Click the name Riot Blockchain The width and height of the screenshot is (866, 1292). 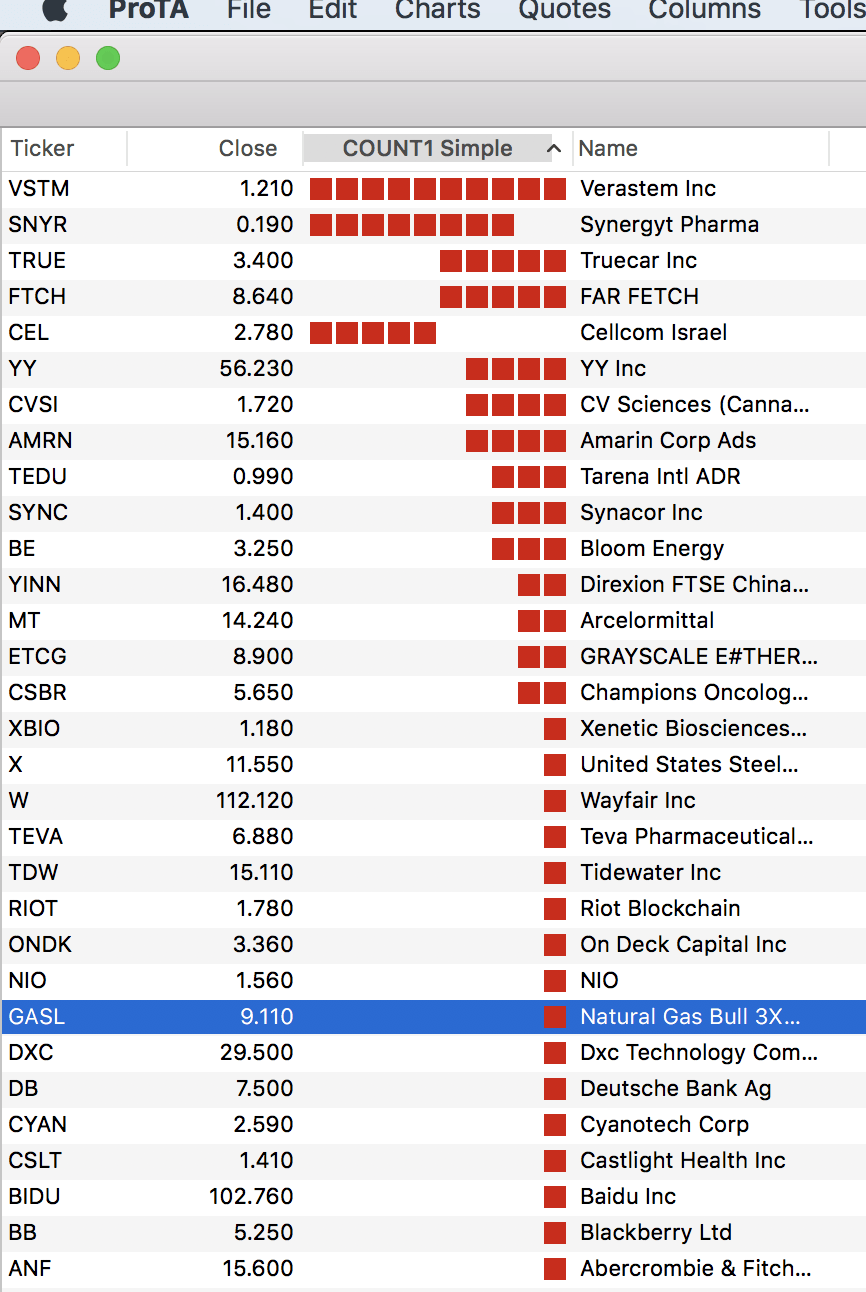[660, 908]
